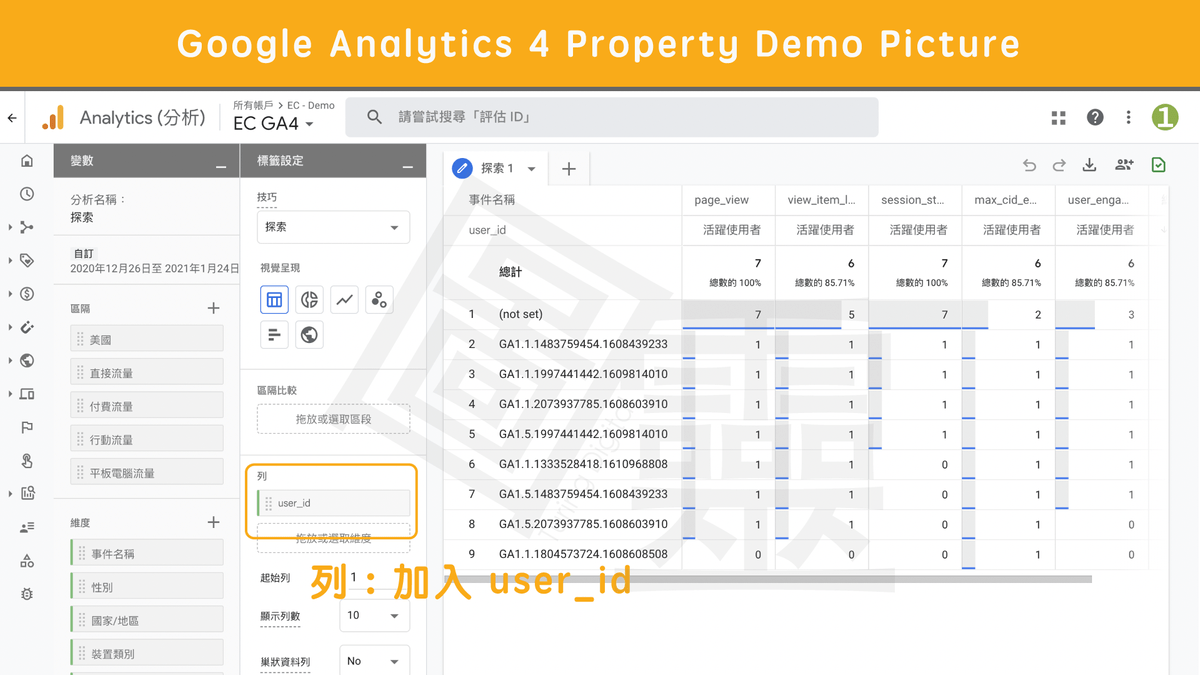Click the session_st... column header
The width and height of the screenshot is (1200, 675).
pyautogui.click(x=914, y=200)
